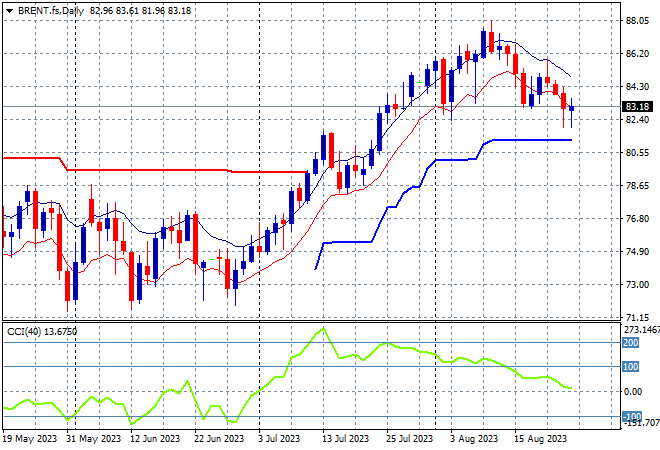
Task: Click the green CCI peak near 13 Jul
Action: coord(323,328)
